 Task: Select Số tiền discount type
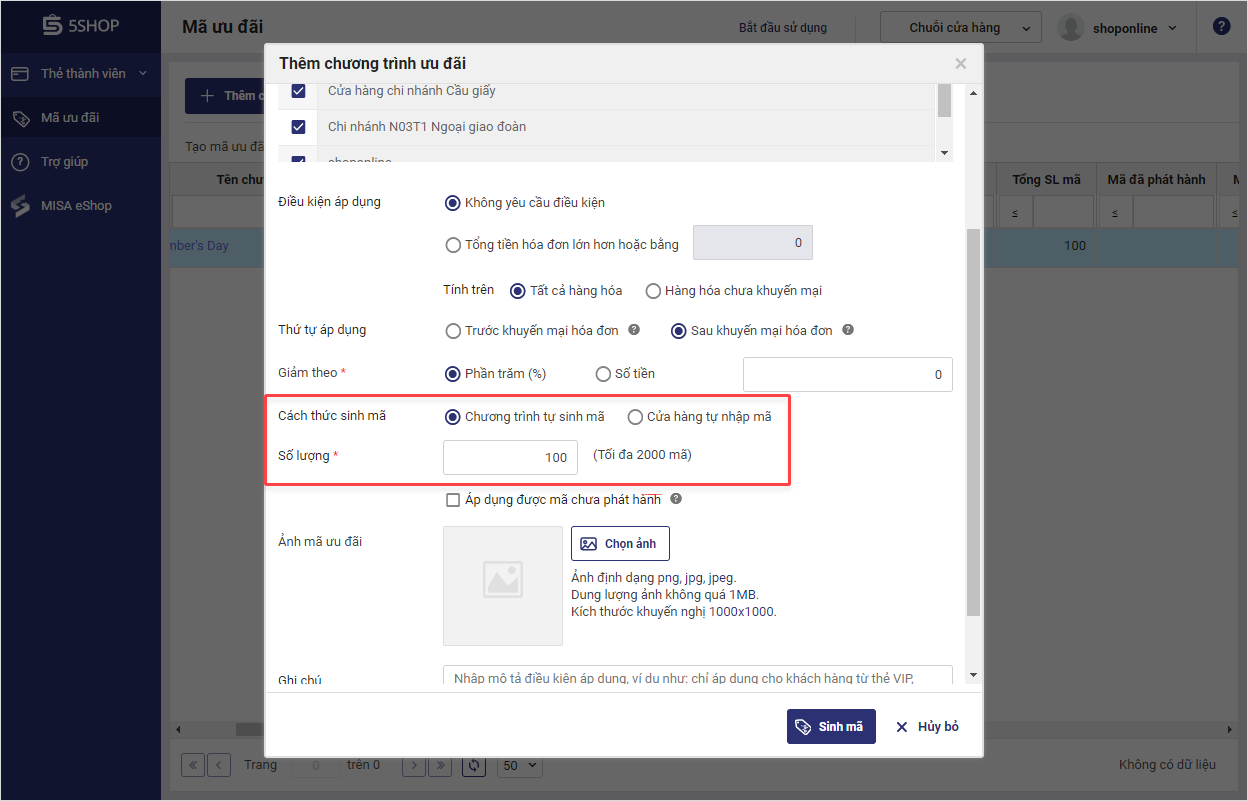click(602, 374)
